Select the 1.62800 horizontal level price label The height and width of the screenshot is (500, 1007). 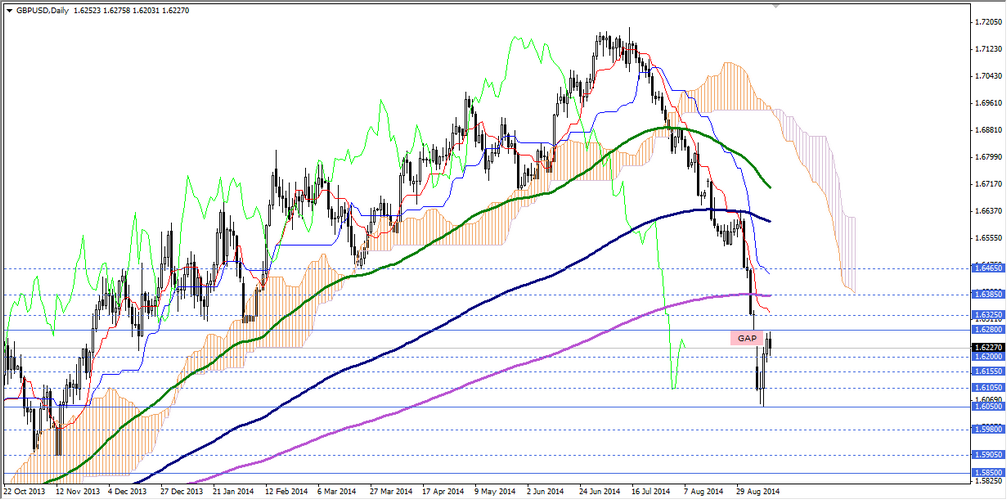click(988, 330)
